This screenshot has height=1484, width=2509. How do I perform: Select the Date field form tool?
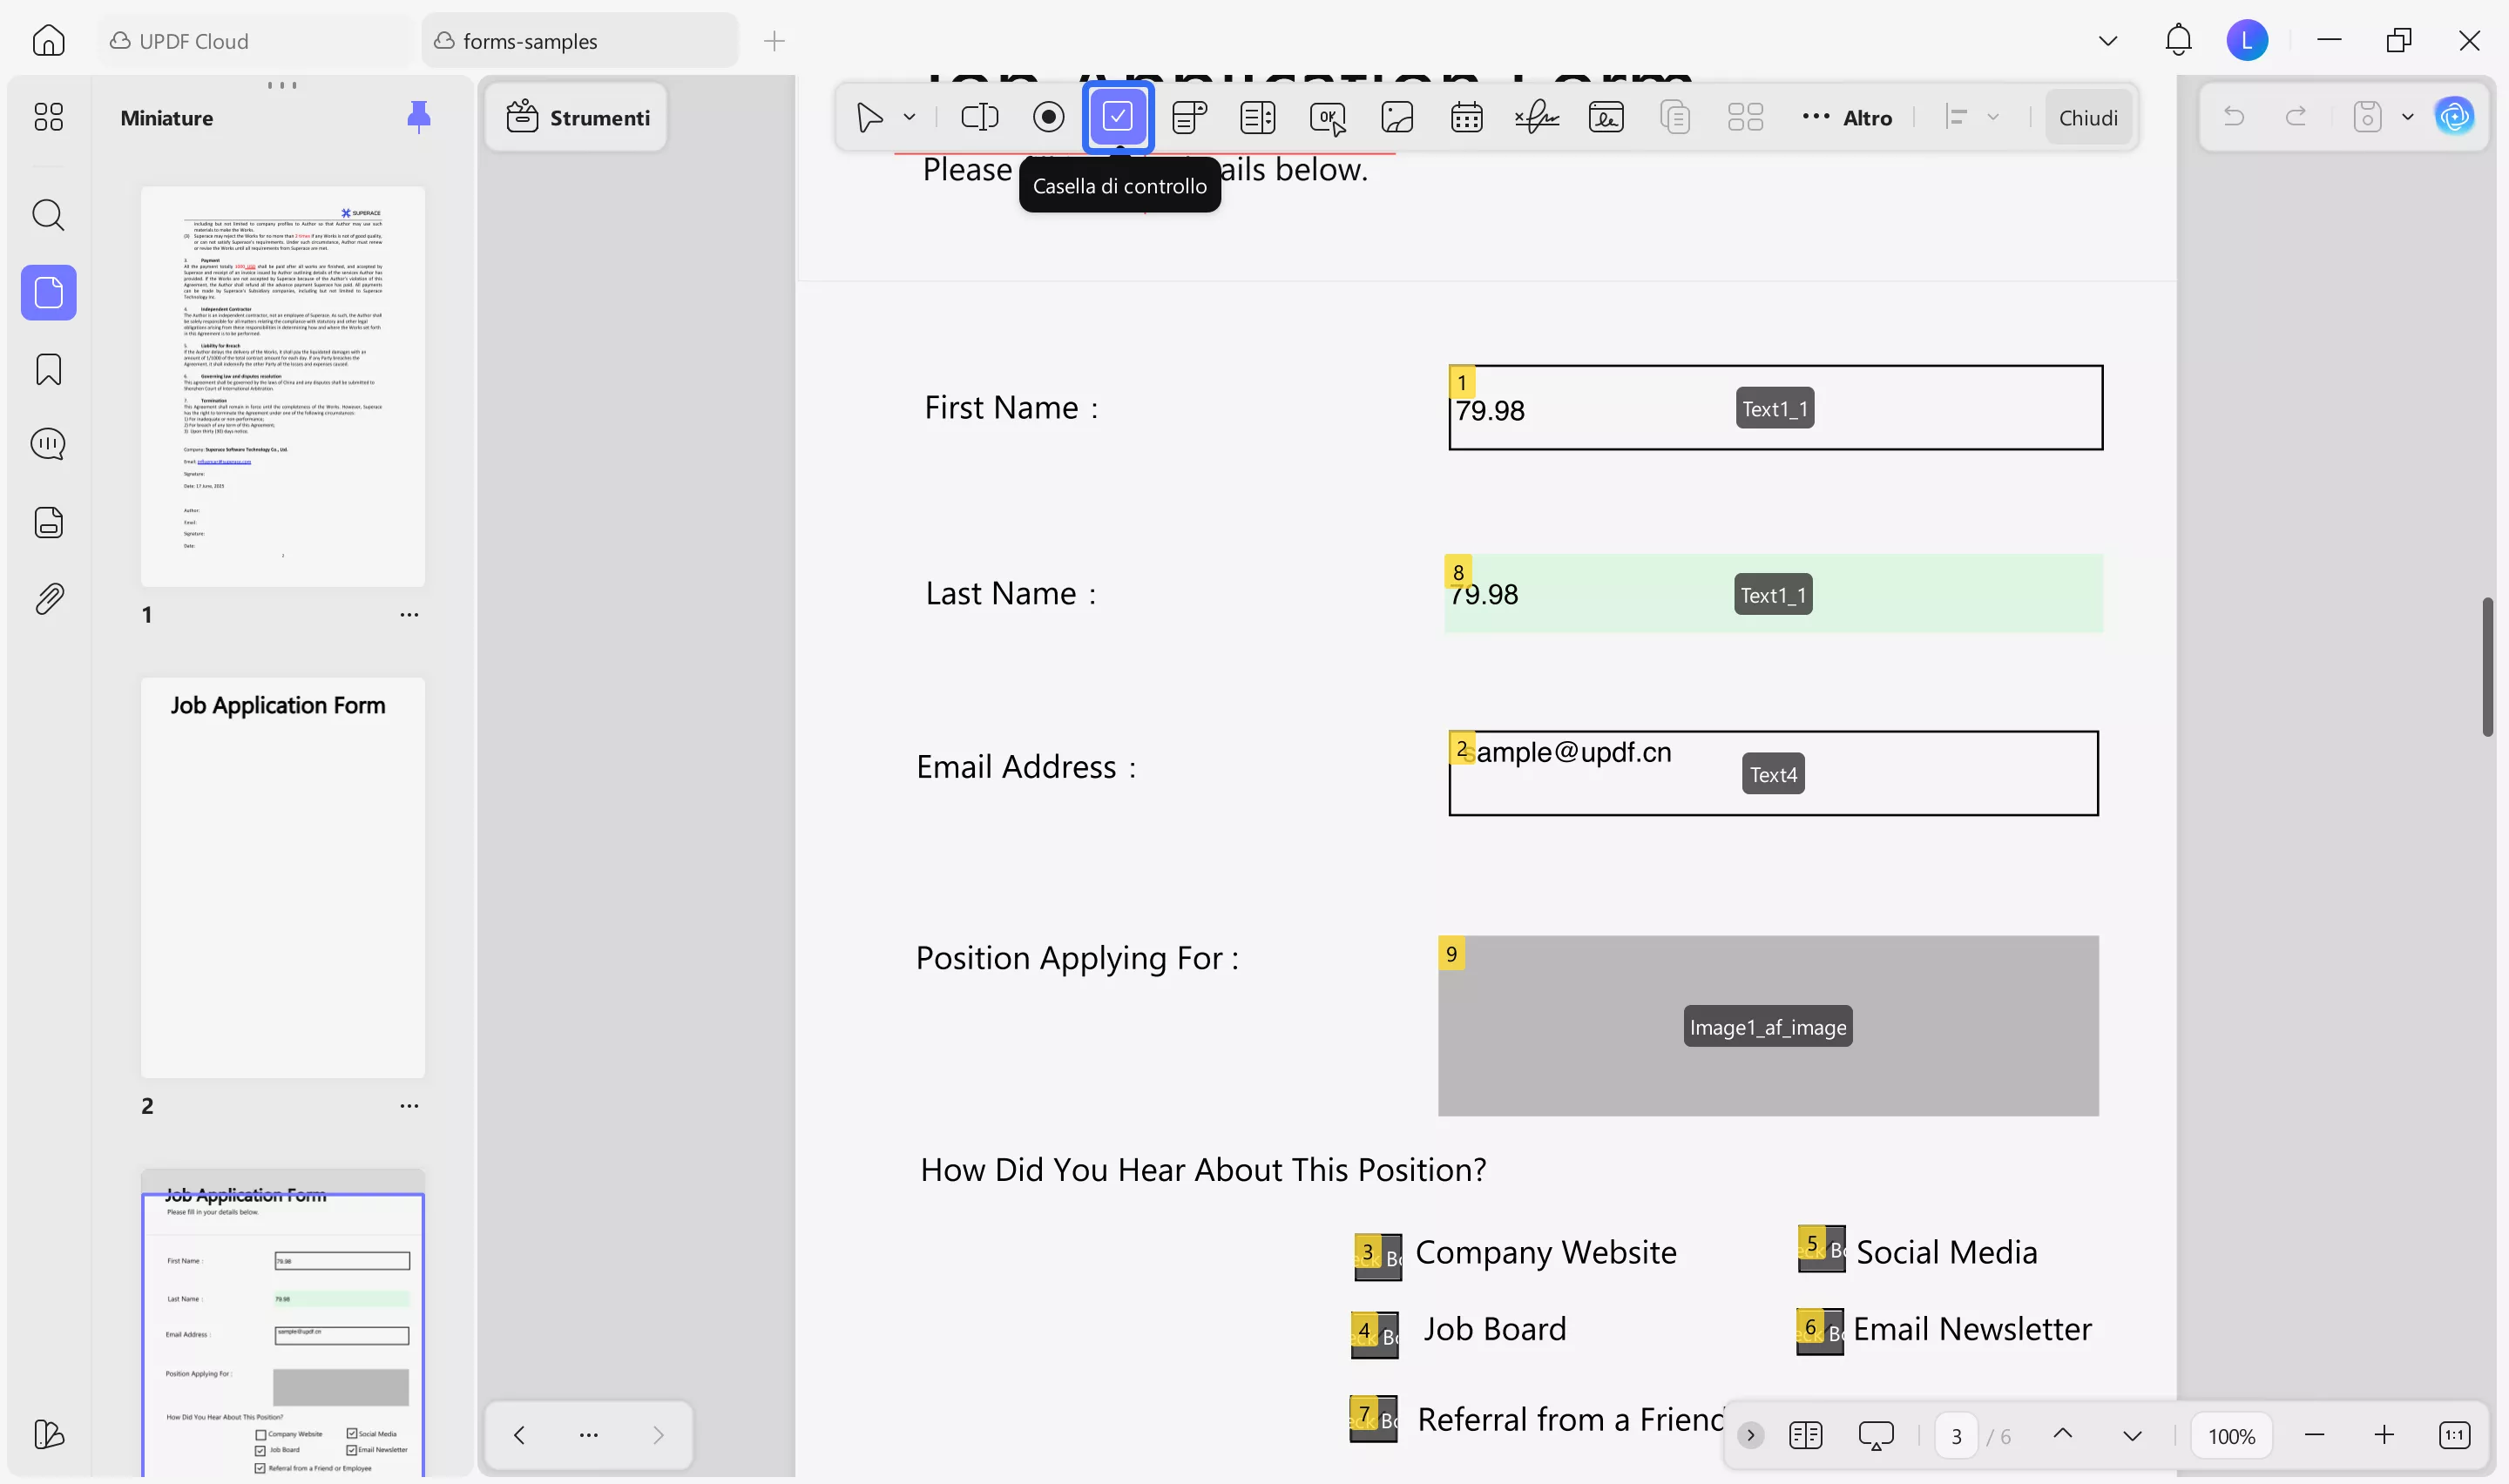[1466, 116]
